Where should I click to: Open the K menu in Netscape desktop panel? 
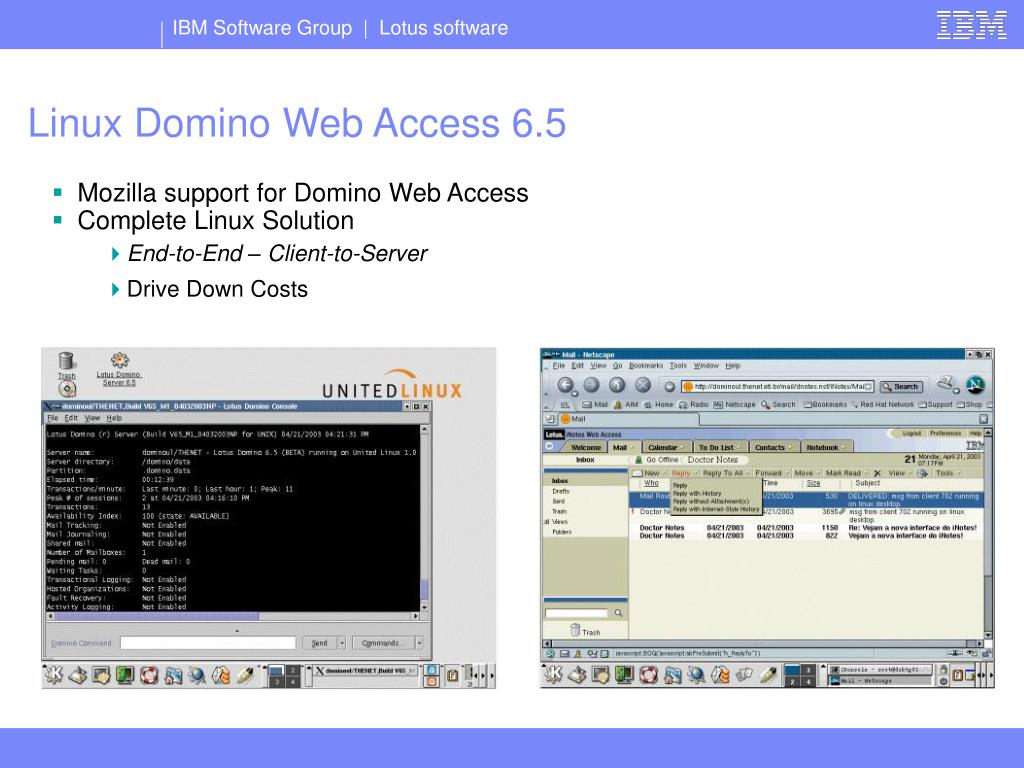pos(552,675)
